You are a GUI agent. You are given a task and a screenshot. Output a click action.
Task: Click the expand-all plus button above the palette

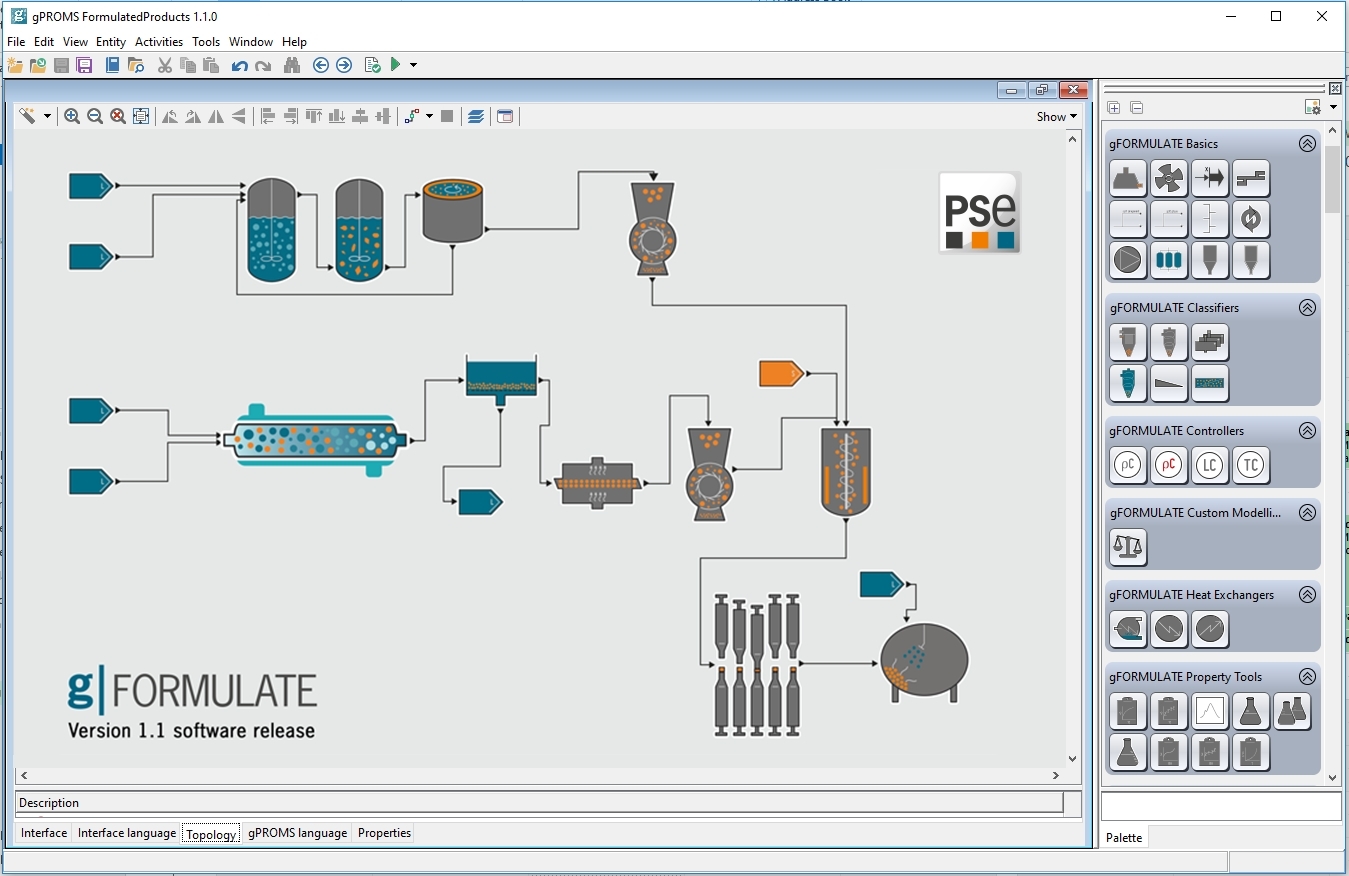point(1114,107)
